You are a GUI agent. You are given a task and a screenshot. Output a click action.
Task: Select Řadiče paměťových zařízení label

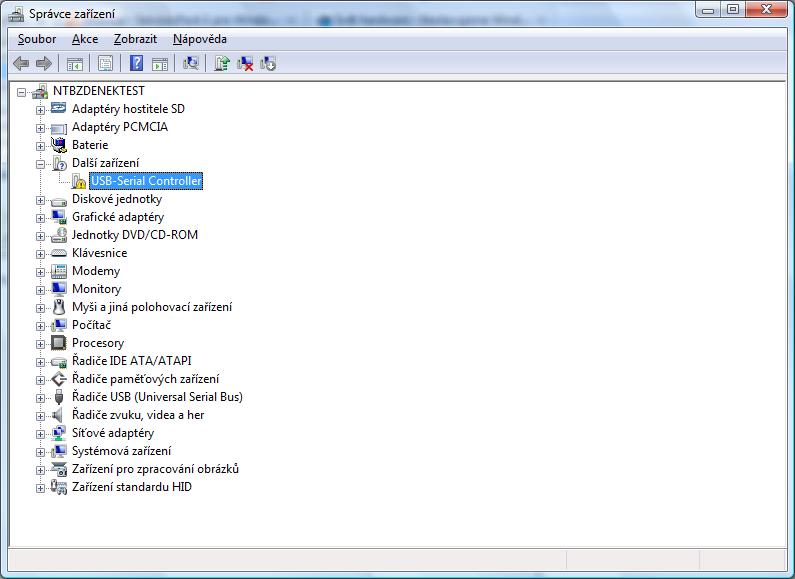[x=146, y=379]
